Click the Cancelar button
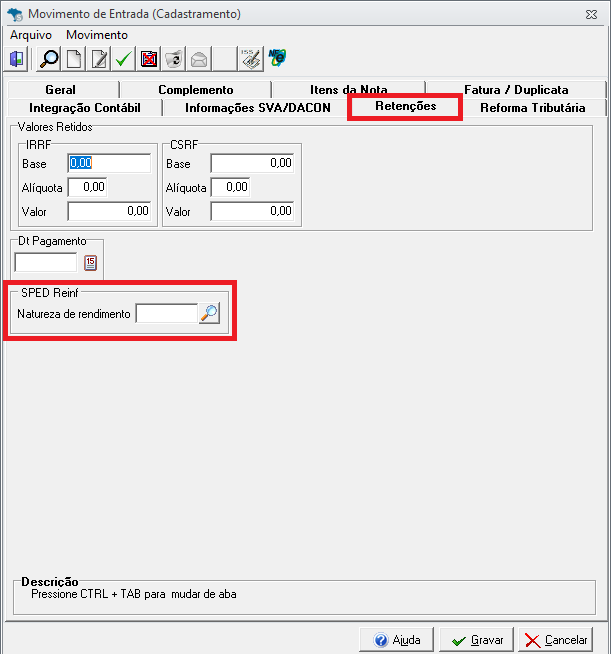 [x=556, y=640]
